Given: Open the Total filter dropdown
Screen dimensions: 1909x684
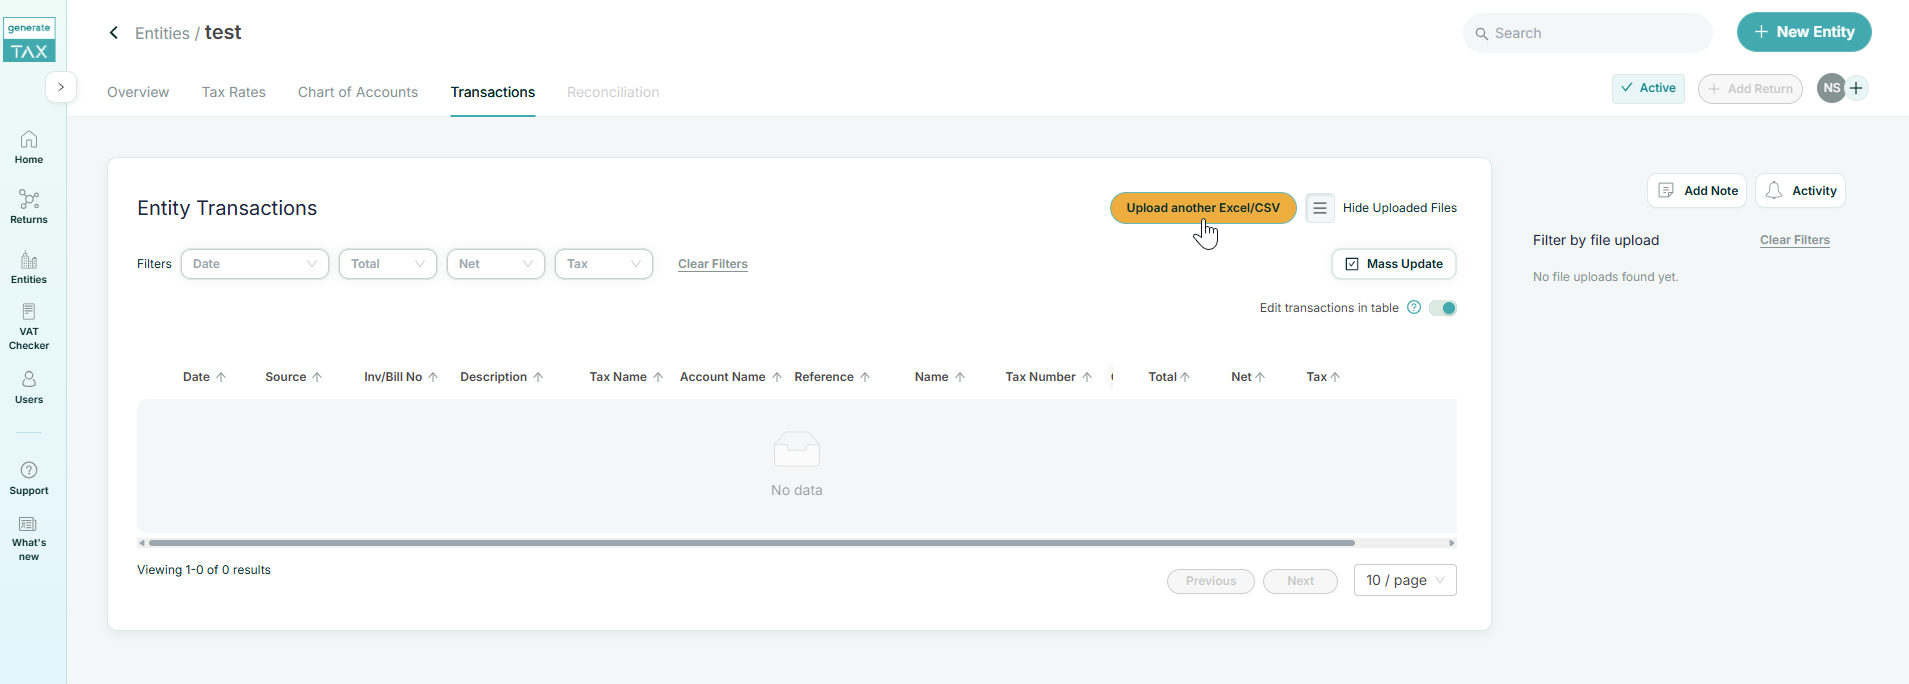Looking at the screenshot, I should (x=387, y=264).
